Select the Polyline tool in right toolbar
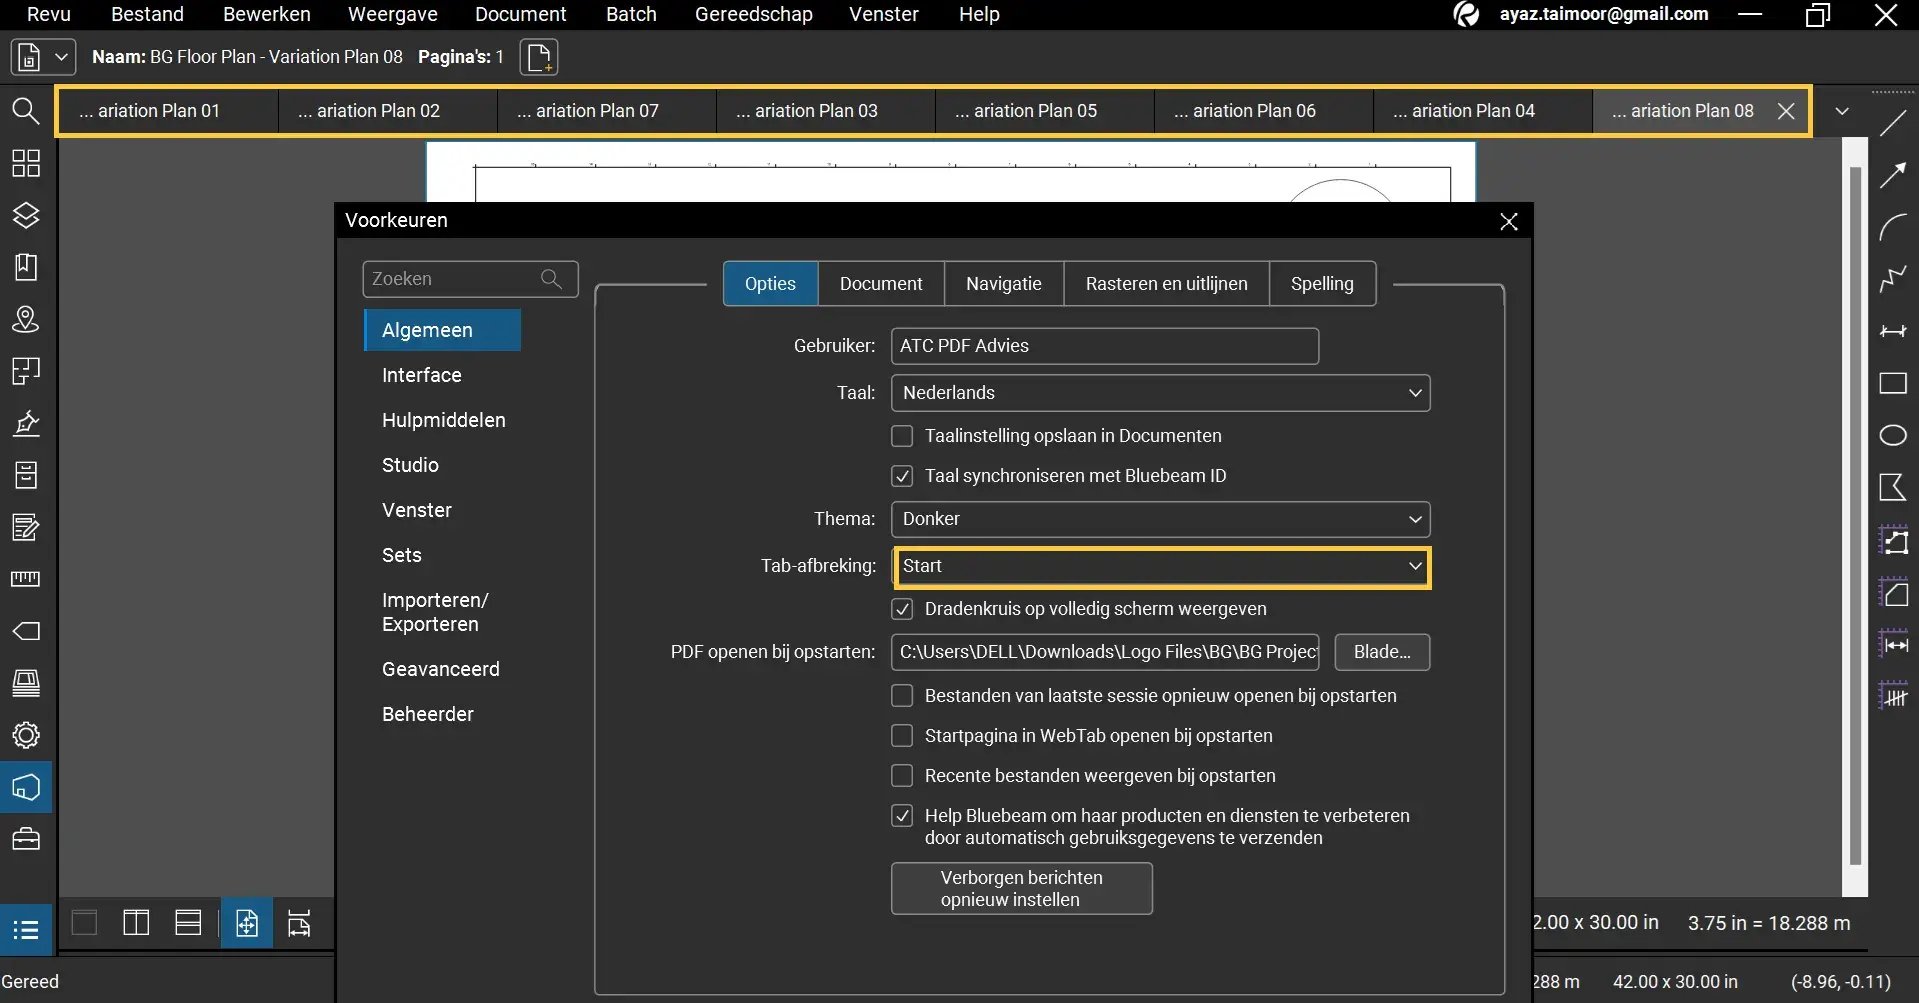The image size is (1919, 1003). 1893,279
